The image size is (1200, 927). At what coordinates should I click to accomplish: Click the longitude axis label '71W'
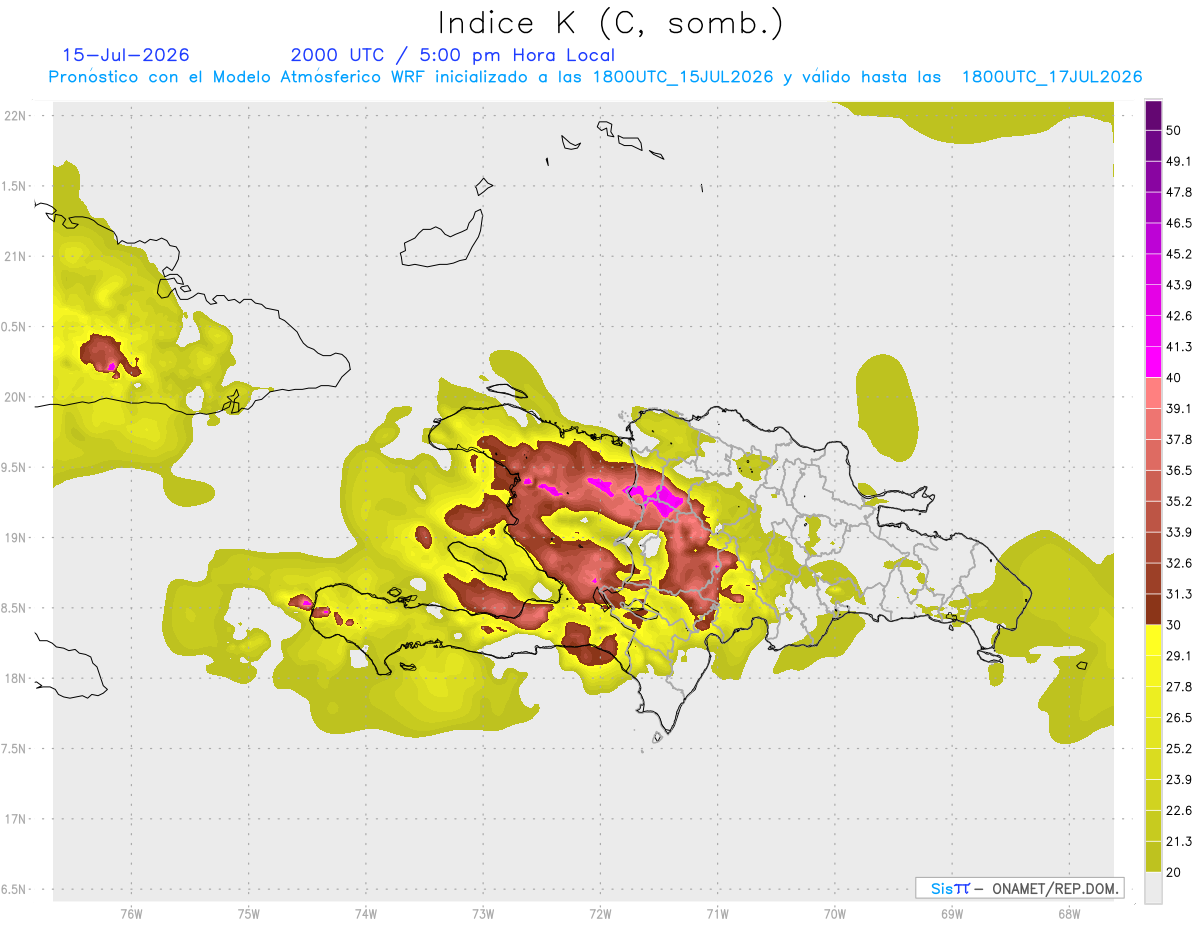tap(717, 914)
